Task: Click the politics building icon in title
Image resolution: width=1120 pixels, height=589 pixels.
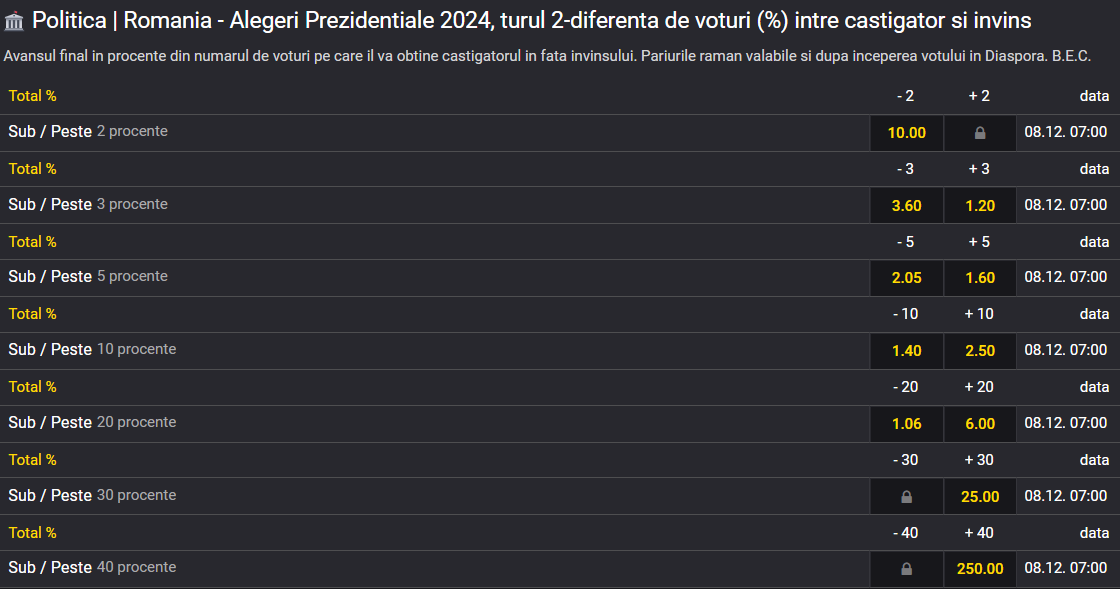Action: click(14, 21)
